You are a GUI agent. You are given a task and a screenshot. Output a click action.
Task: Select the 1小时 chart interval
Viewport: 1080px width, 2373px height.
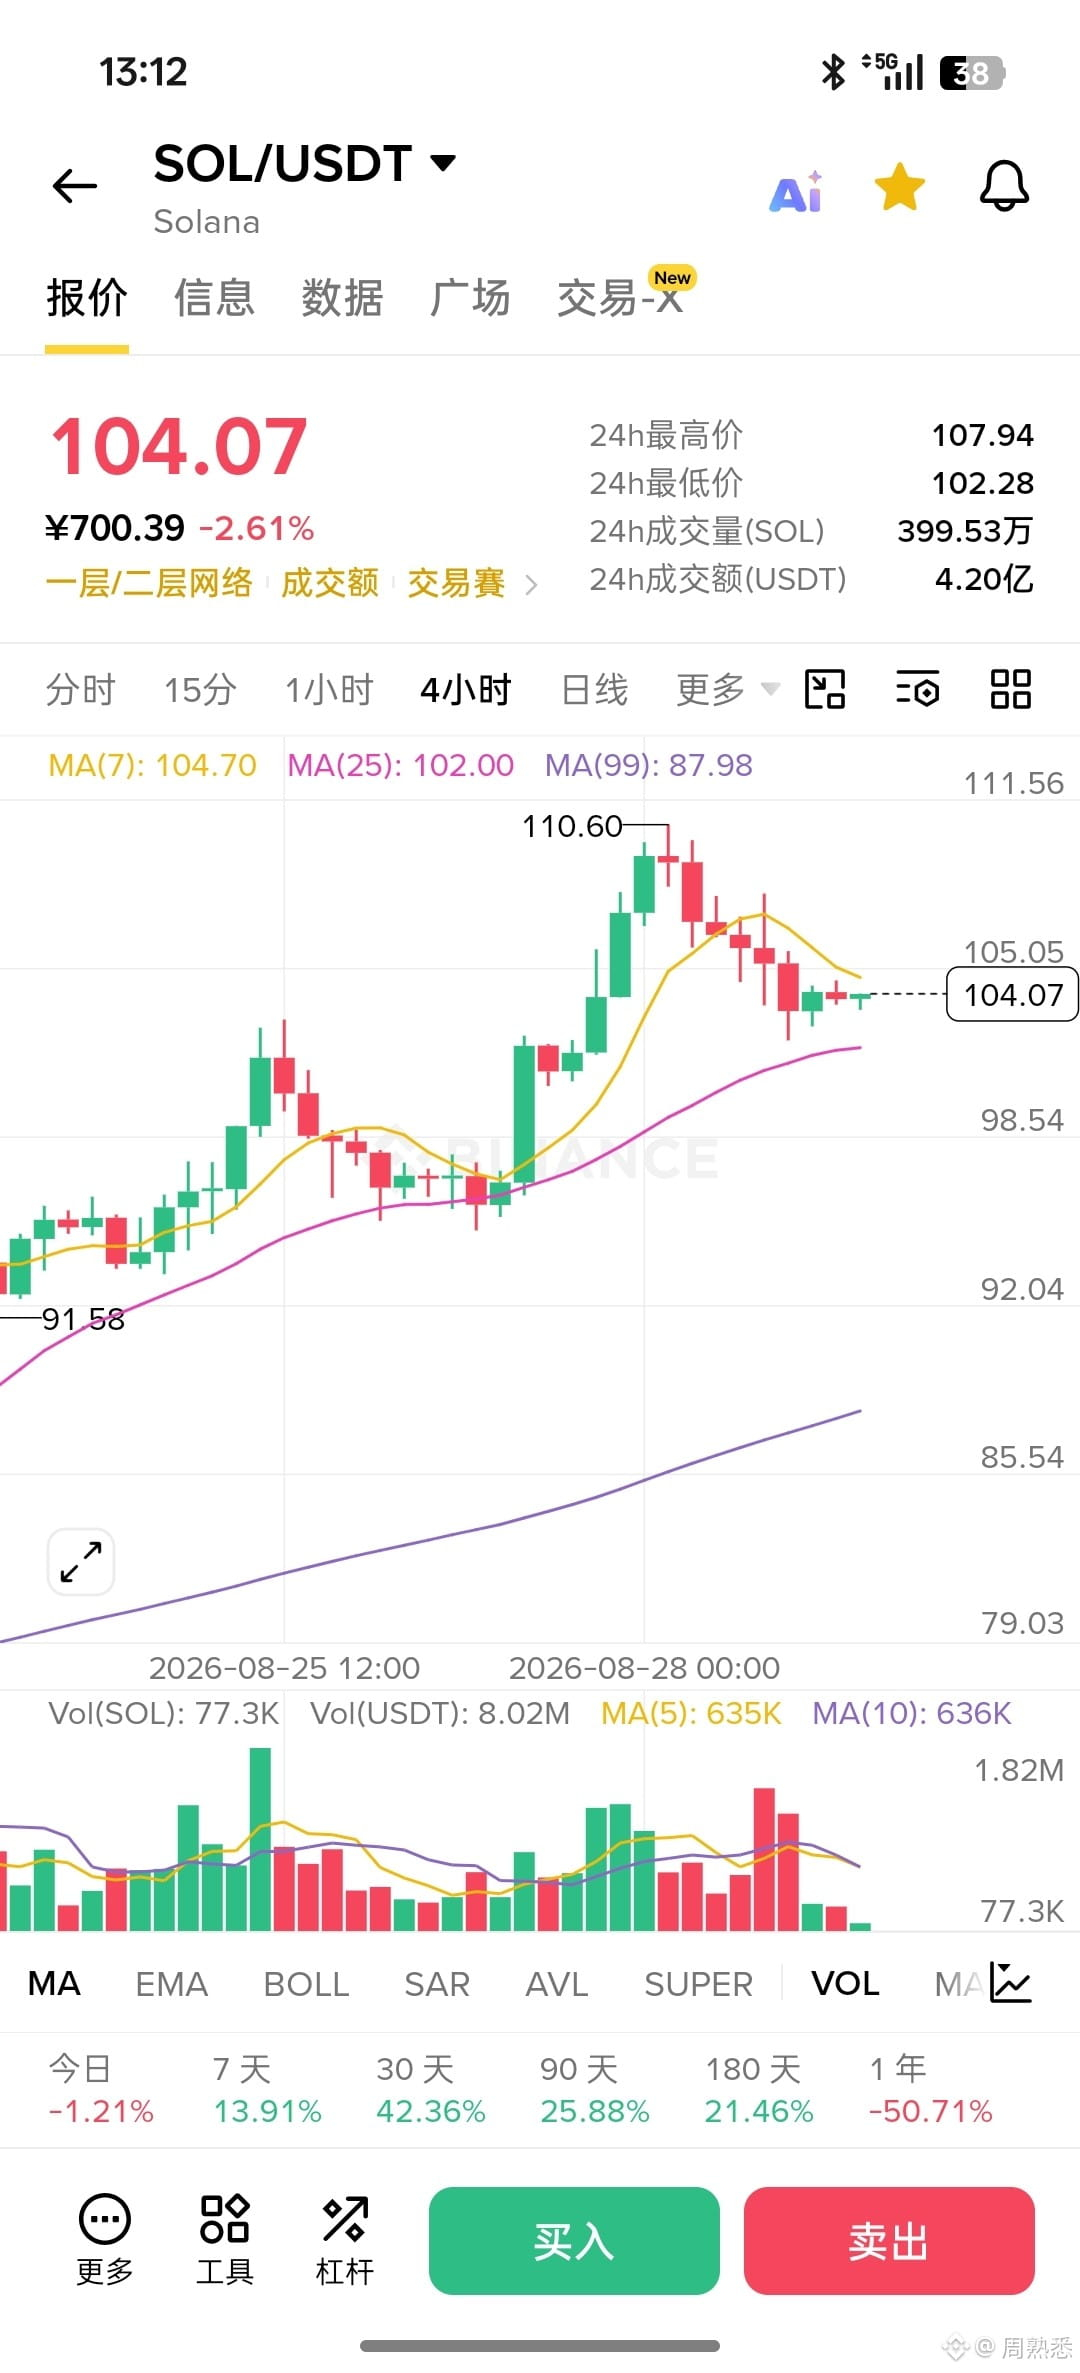(x=329, y=690)
